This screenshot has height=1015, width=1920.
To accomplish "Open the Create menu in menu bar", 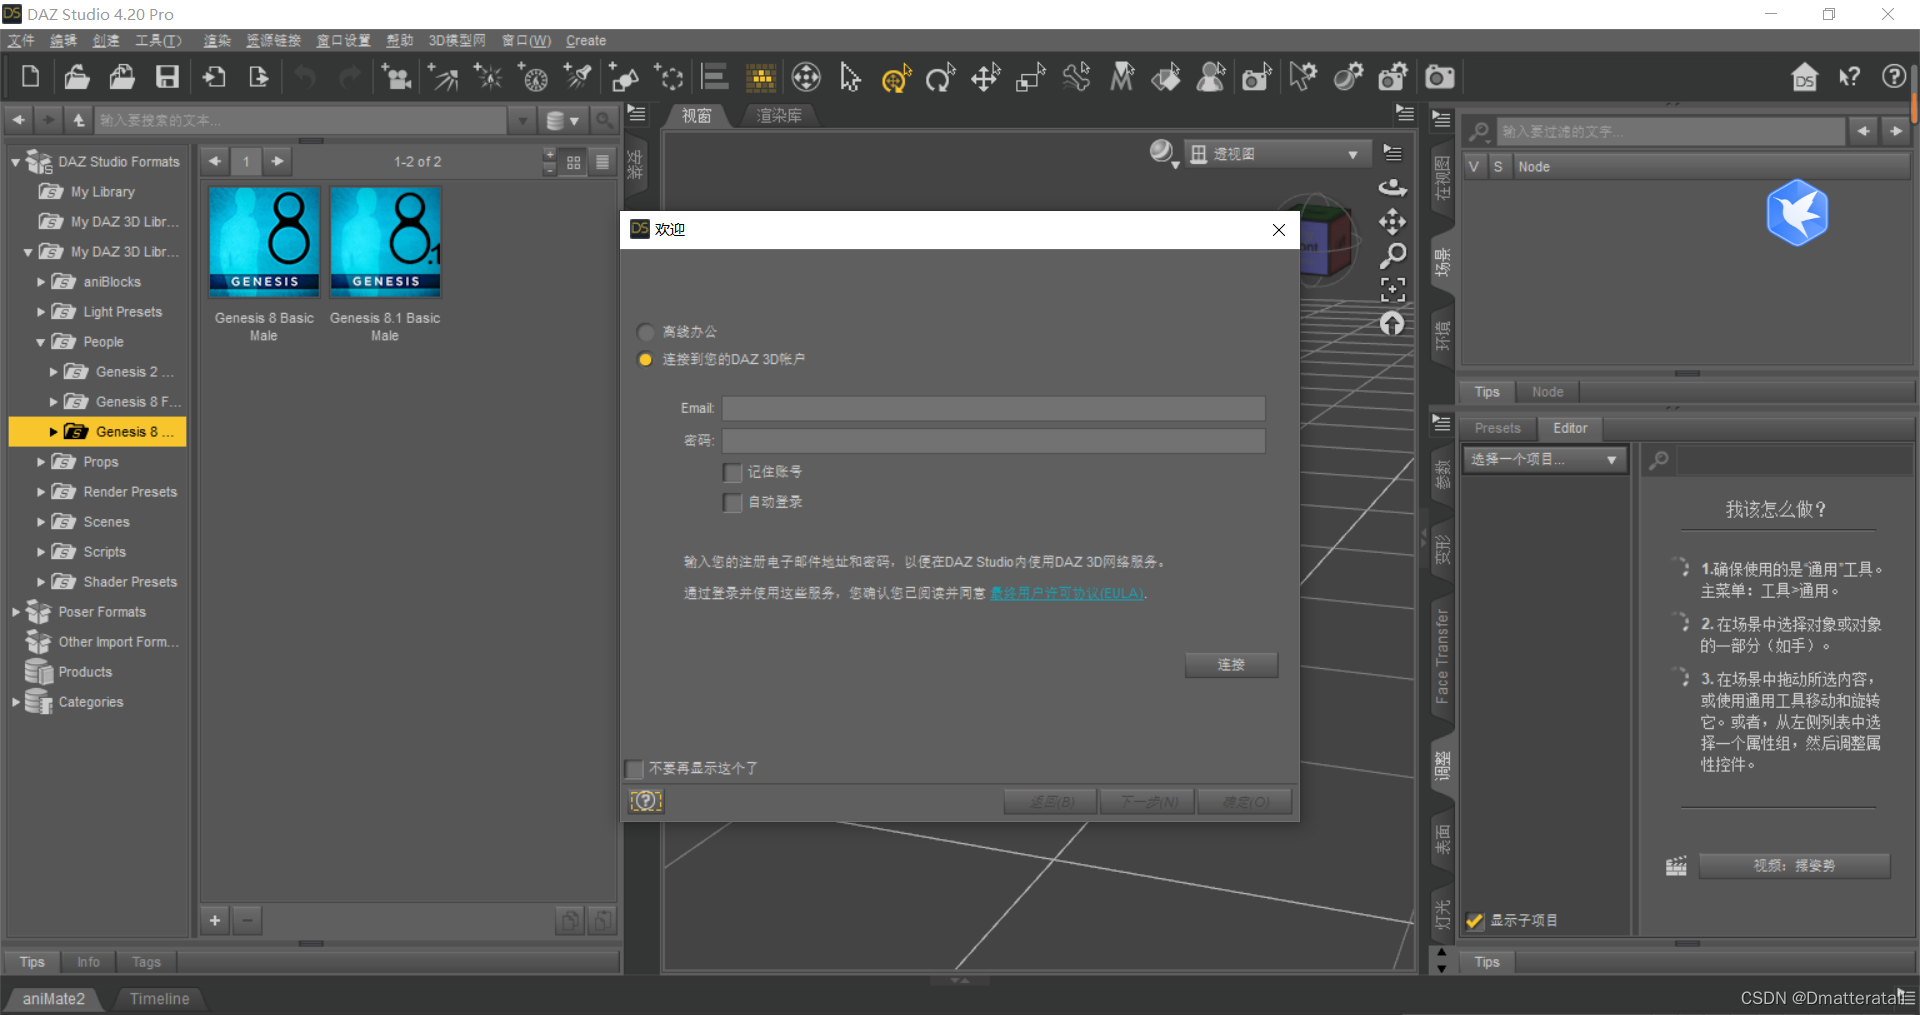I will [x=586, y=41].
